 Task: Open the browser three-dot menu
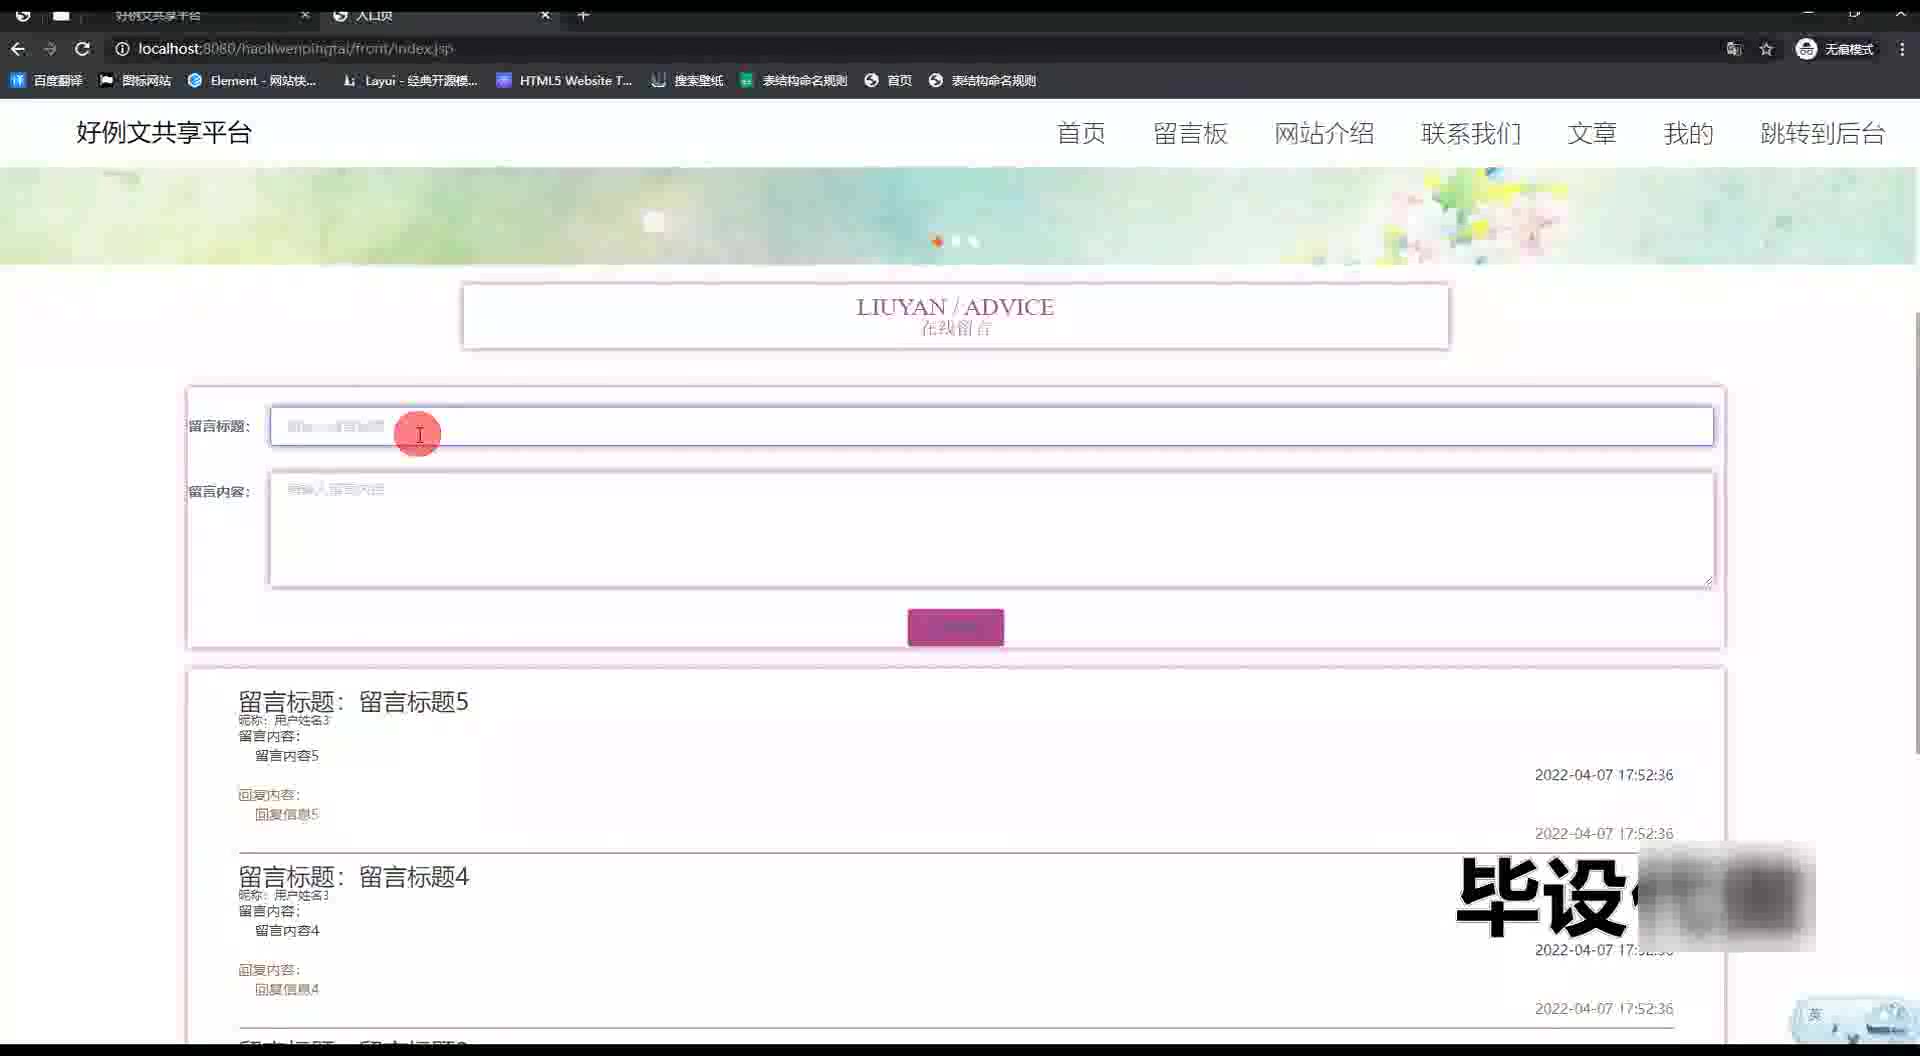(x=1902, y=48)
